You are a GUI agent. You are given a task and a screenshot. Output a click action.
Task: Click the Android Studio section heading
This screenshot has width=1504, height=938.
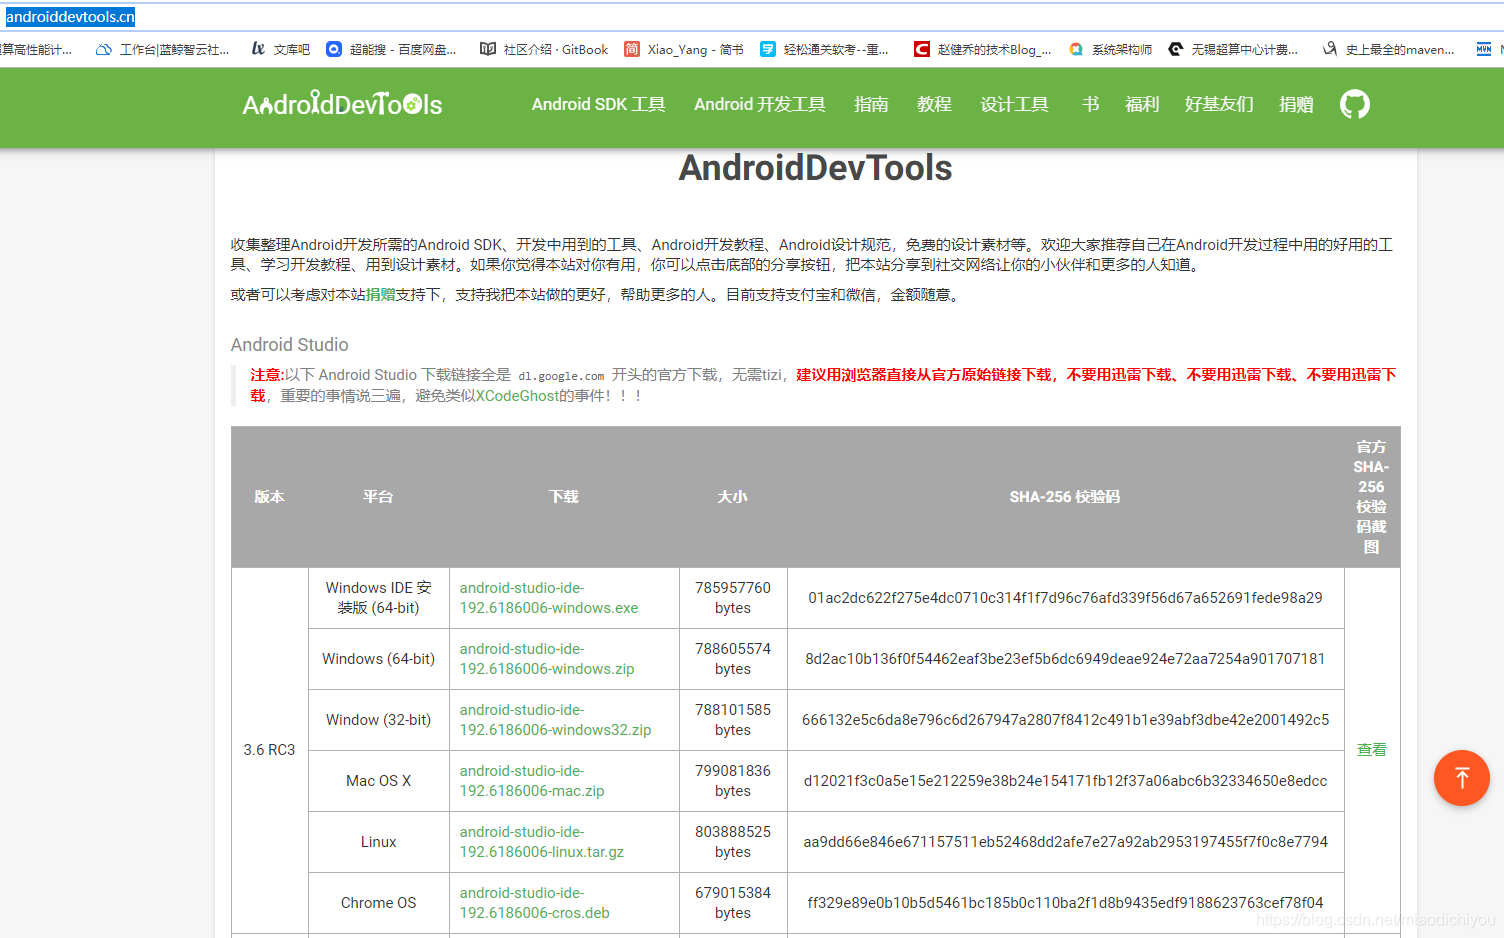click(x=290, y=345)
